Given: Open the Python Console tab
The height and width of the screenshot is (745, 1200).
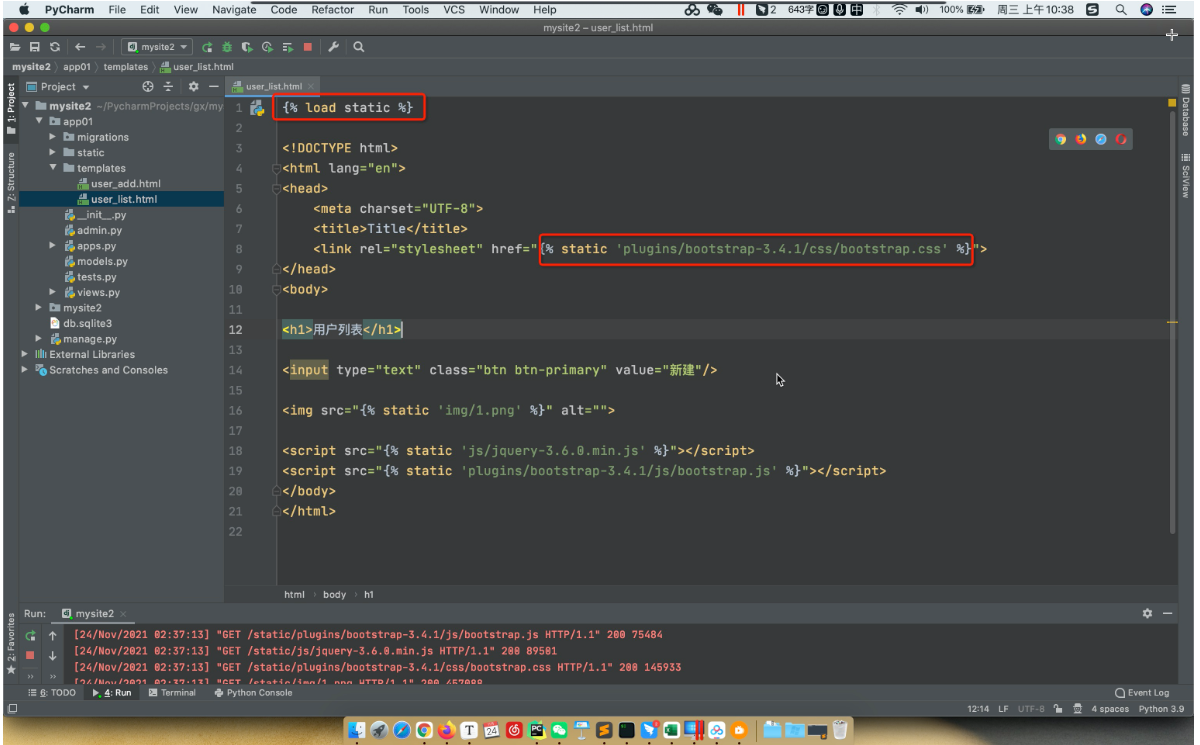Looking at the screenshot, I should click(252, 692).
